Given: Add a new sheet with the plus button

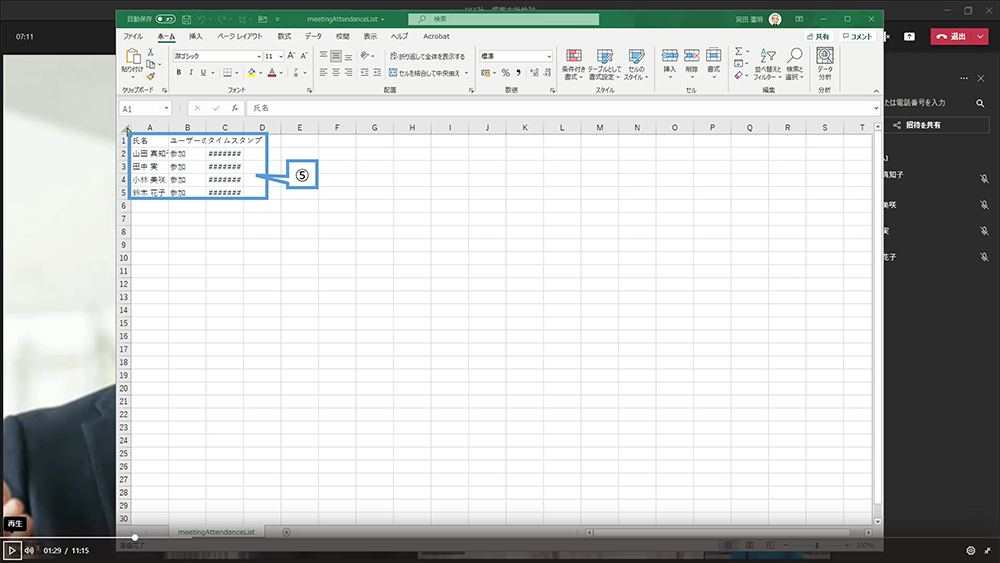Looking at the screenshot, I should point(286,532).
